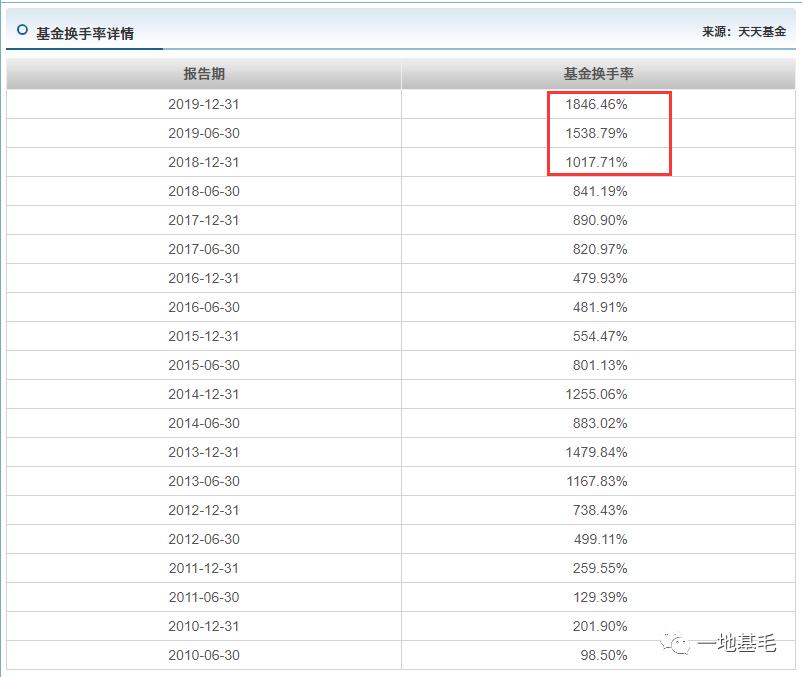The image size is (802, 677).
Task: Click the 基金换手率 column header
Action: point(602,71)
